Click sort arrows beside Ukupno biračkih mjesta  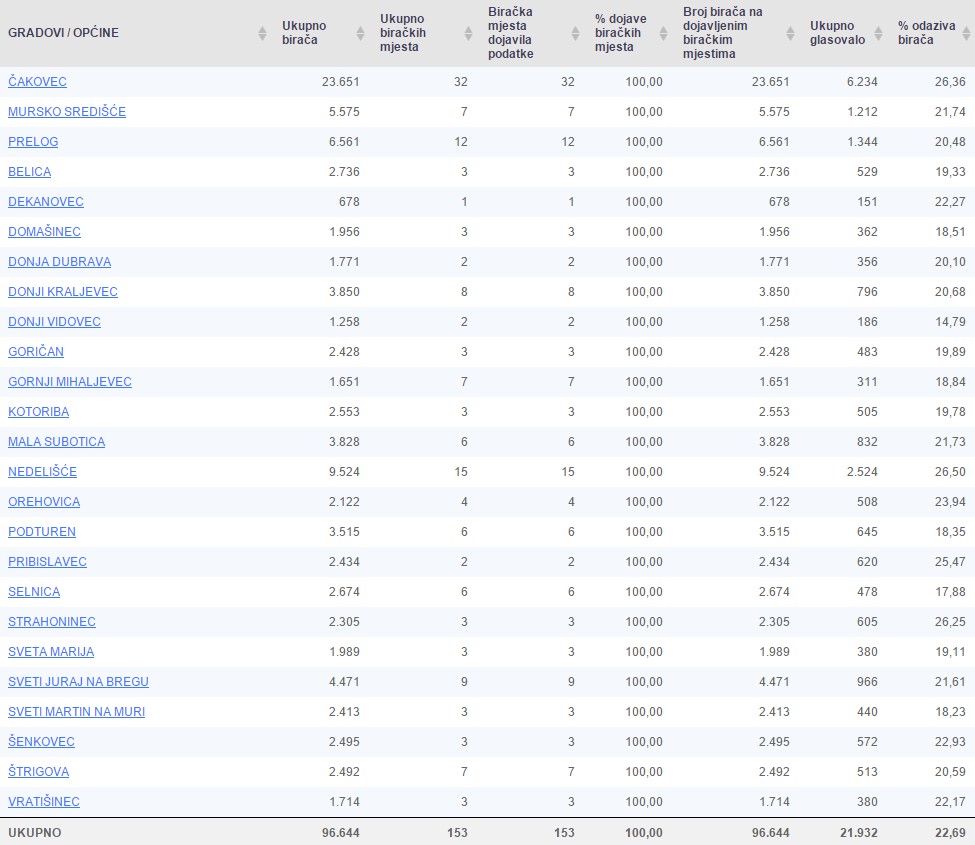click(467, 33)
